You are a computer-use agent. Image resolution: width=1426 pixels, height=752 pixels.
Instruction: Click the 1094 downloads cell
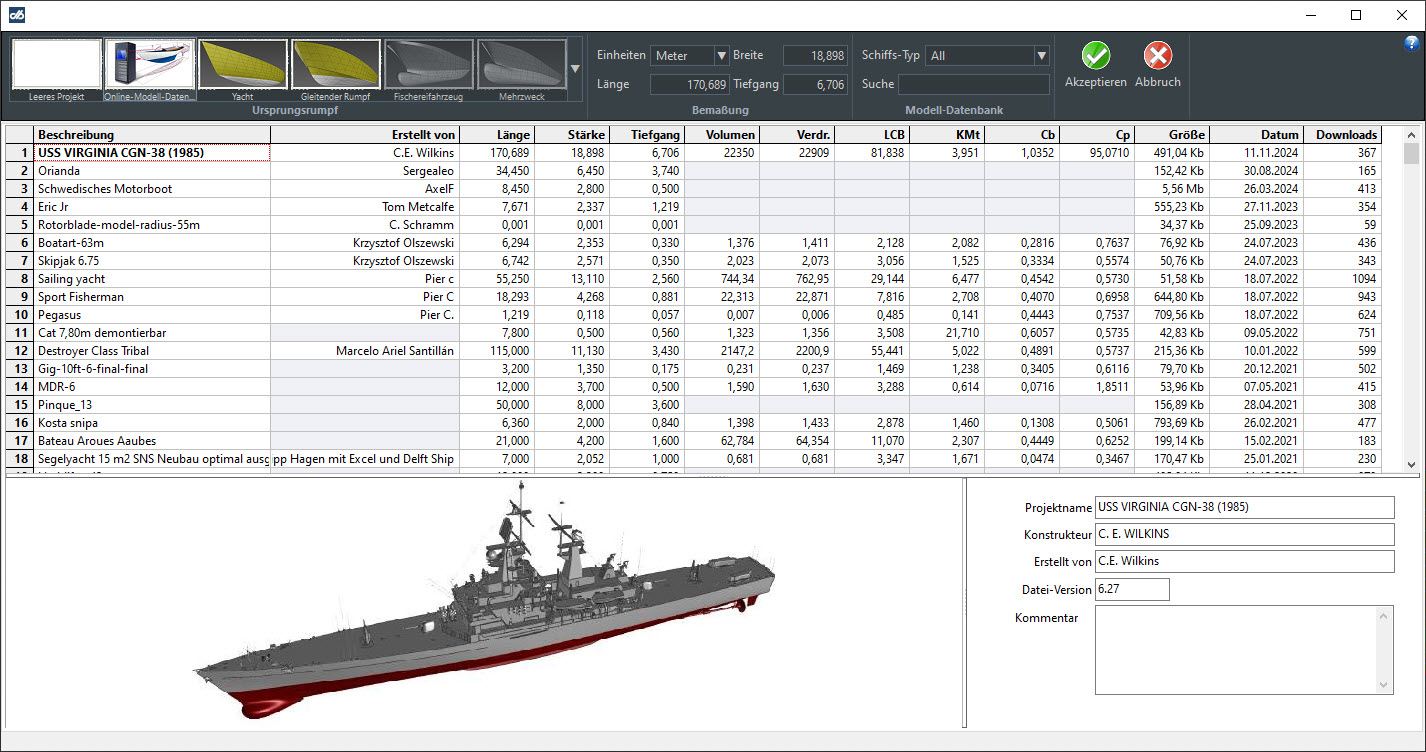pos(1343,279)
